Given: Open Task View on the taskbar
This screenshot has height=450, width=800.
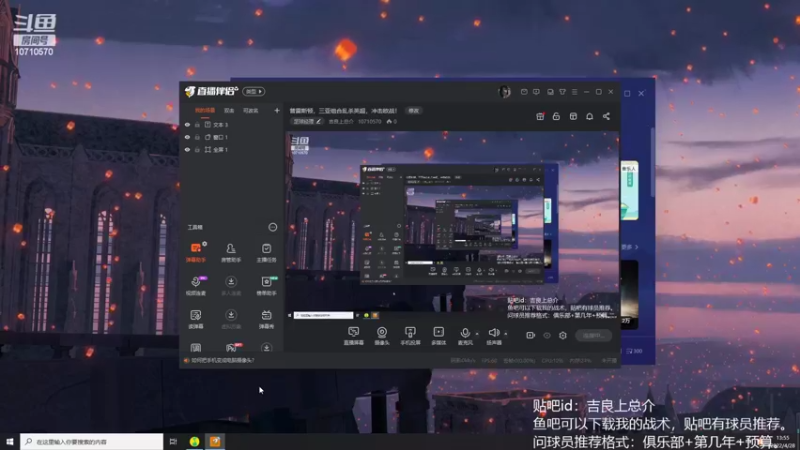Looking at the screenshot, I should click(x=173, y=441).
